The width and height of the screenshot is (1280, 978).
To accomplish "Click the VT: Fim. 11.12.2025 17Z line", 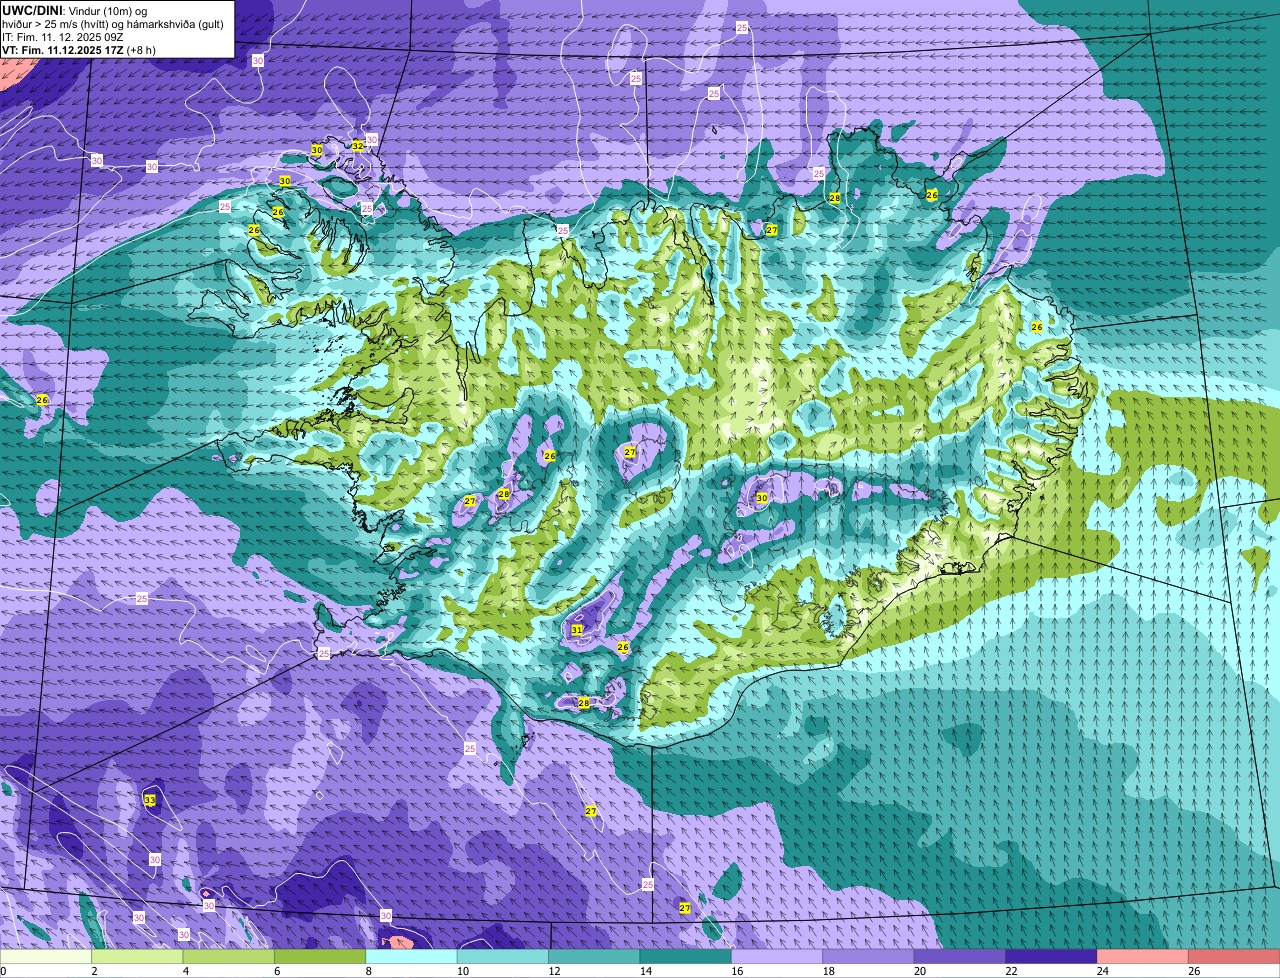I will point(79,50).
